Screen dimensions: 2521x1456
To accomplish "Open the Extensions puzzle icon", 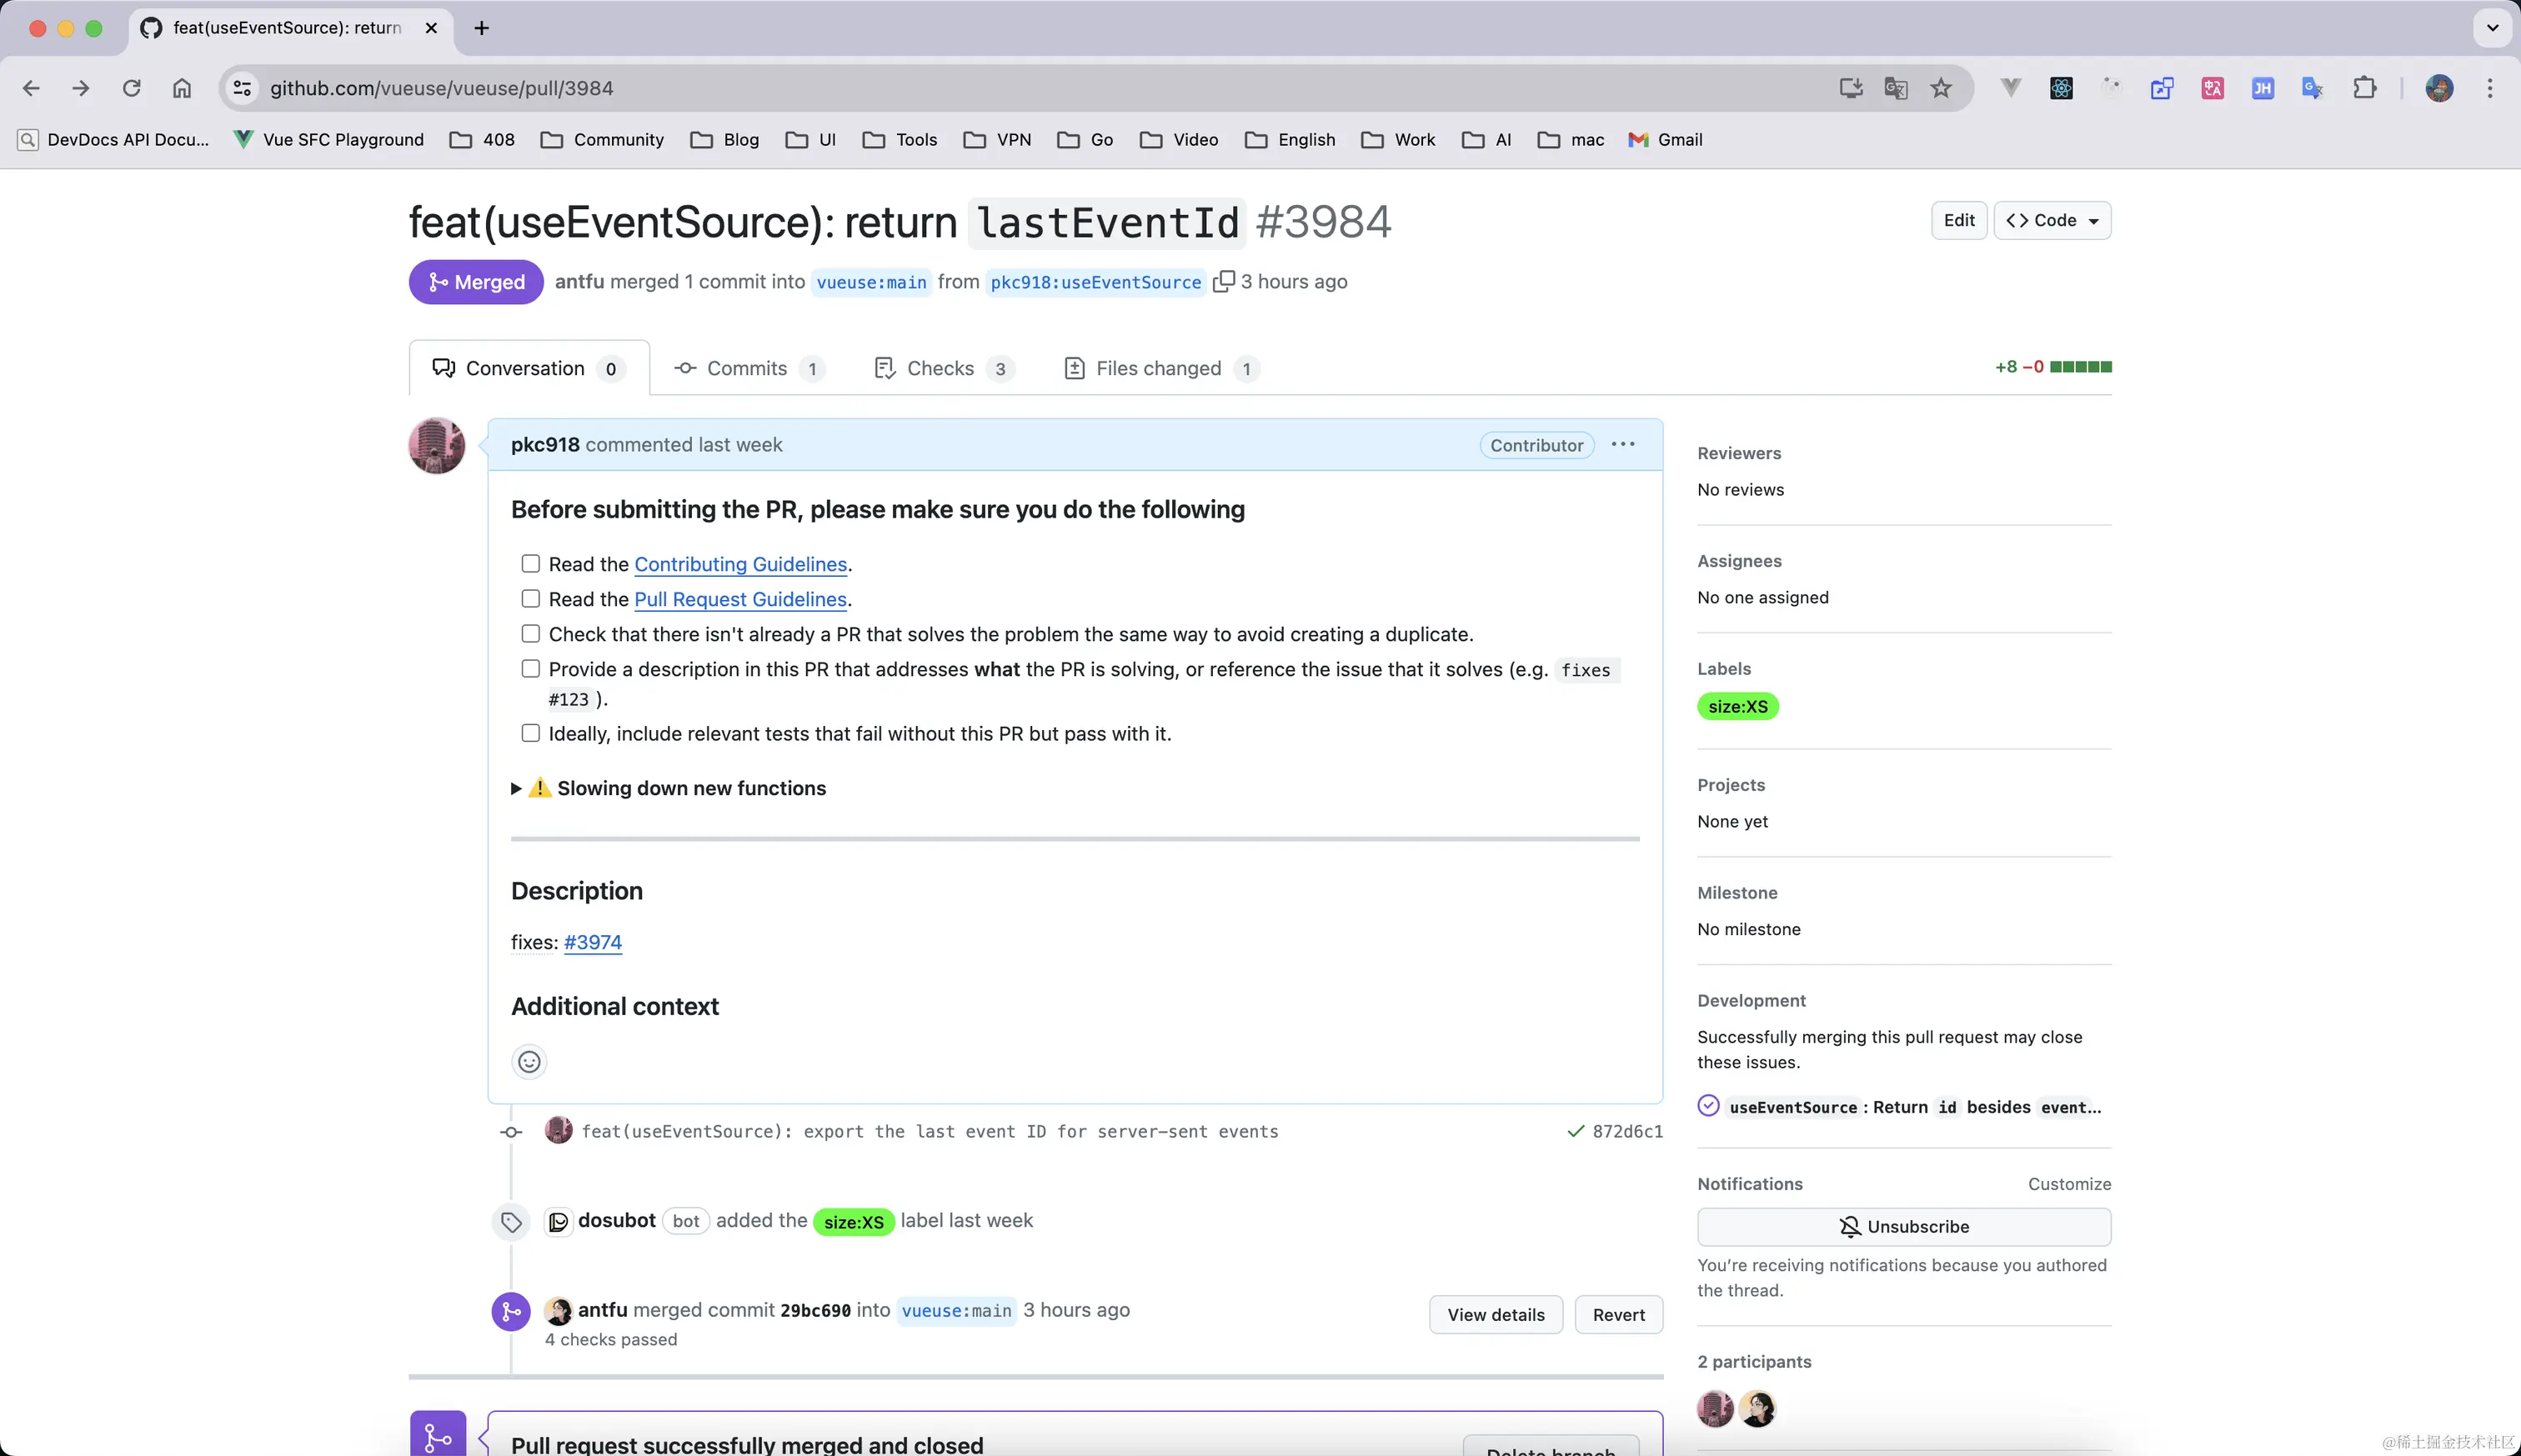I will pyautogui.click(x=2364, y=88).
